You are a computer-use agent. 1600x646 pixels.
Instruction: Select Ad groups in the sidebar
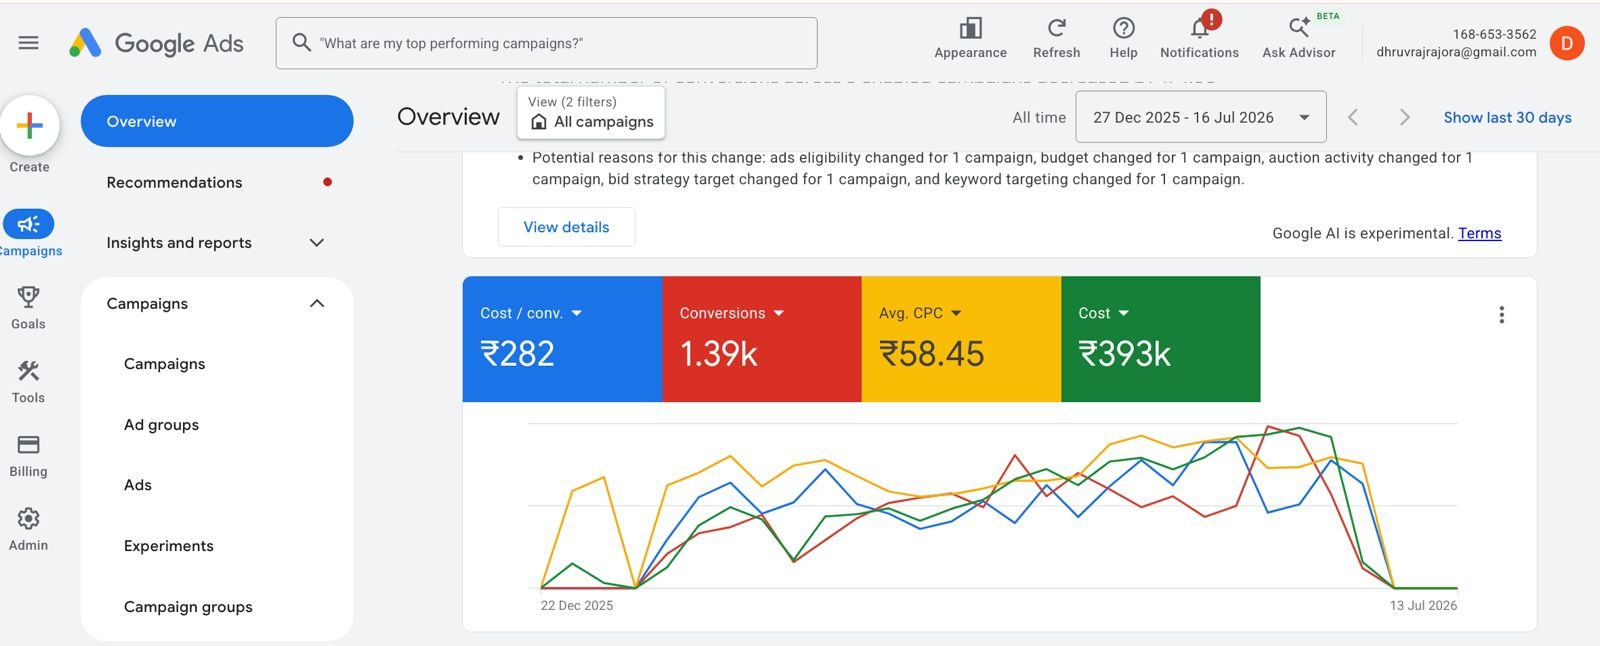[161, 425]
